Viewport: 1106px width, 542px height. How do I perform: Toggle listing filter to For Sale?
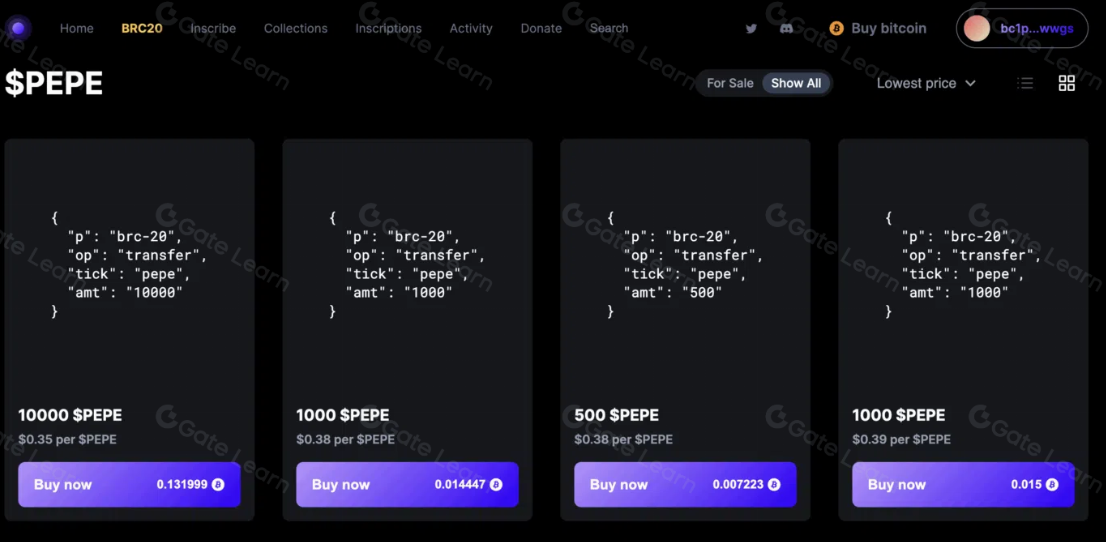coord(730,83)
